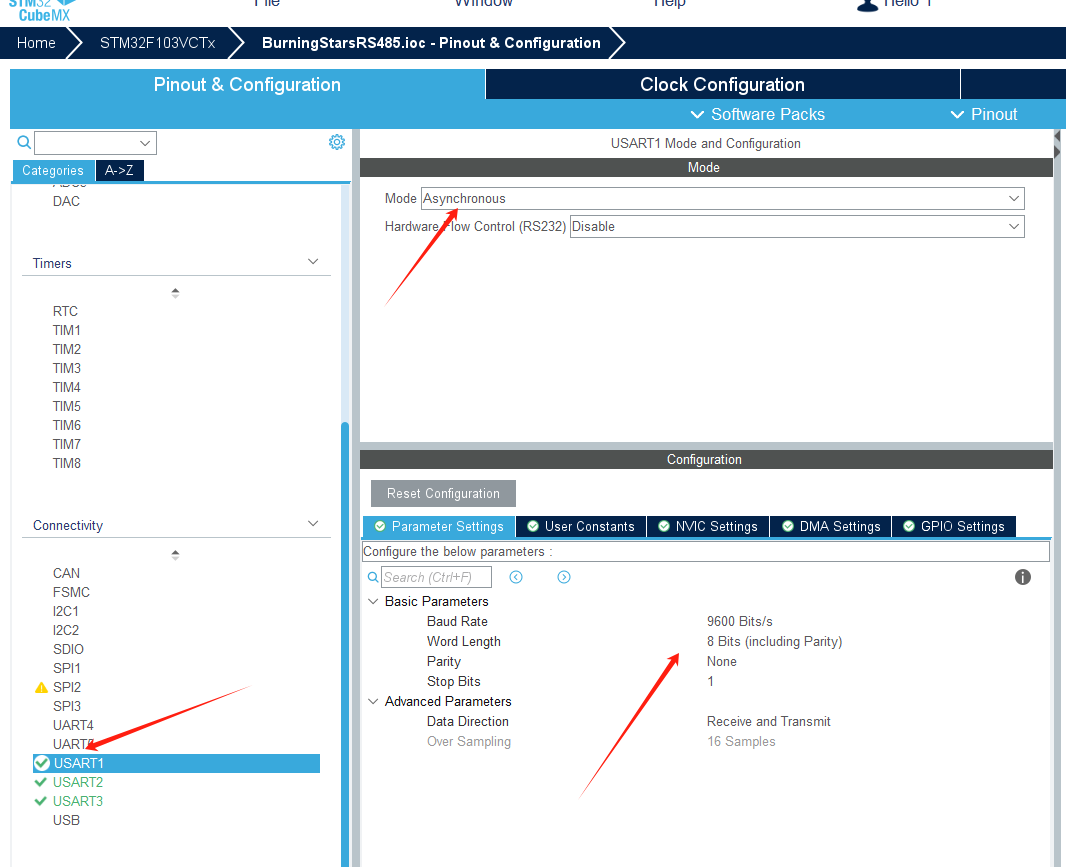
Task: Click the parameter search next arrow
Action: [564, 577]
